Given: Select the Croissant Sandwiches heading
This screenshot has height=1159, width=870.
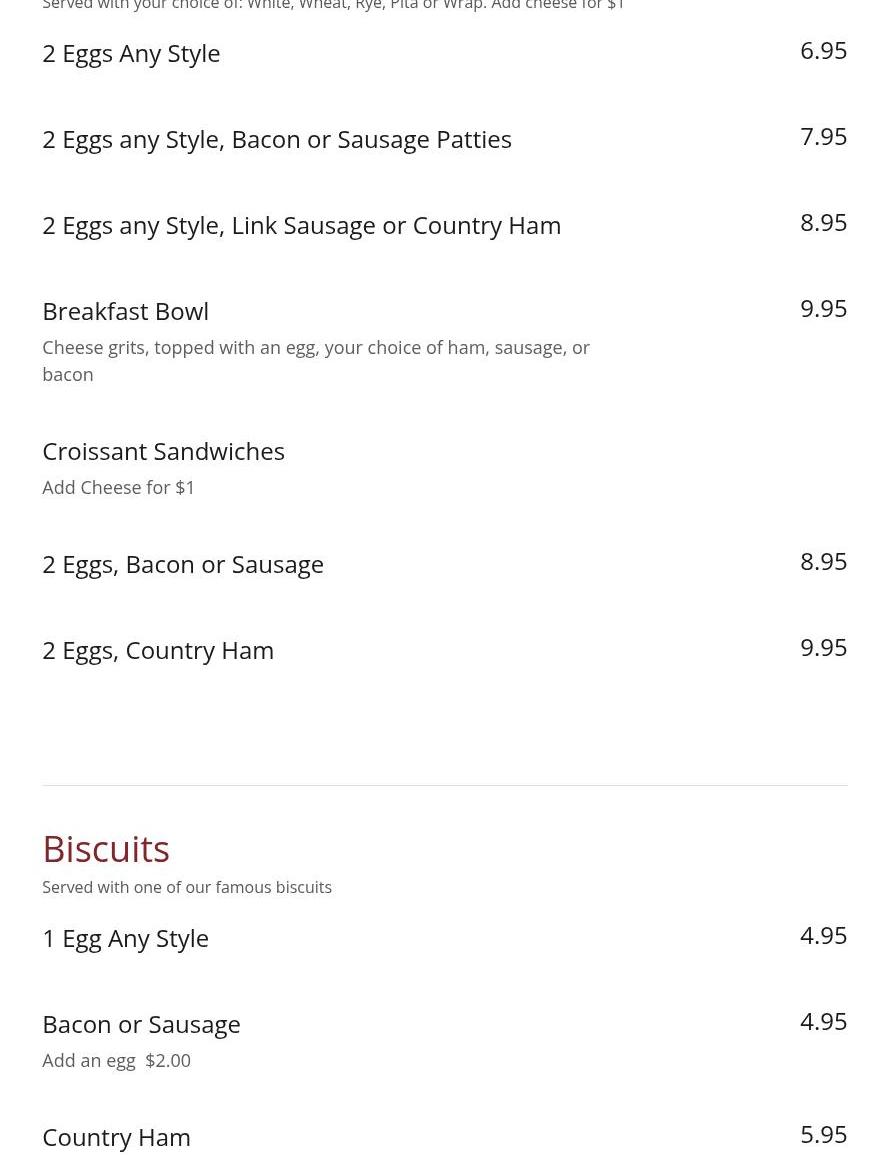Looking at the screenshot, I should (x=163, y=451).
